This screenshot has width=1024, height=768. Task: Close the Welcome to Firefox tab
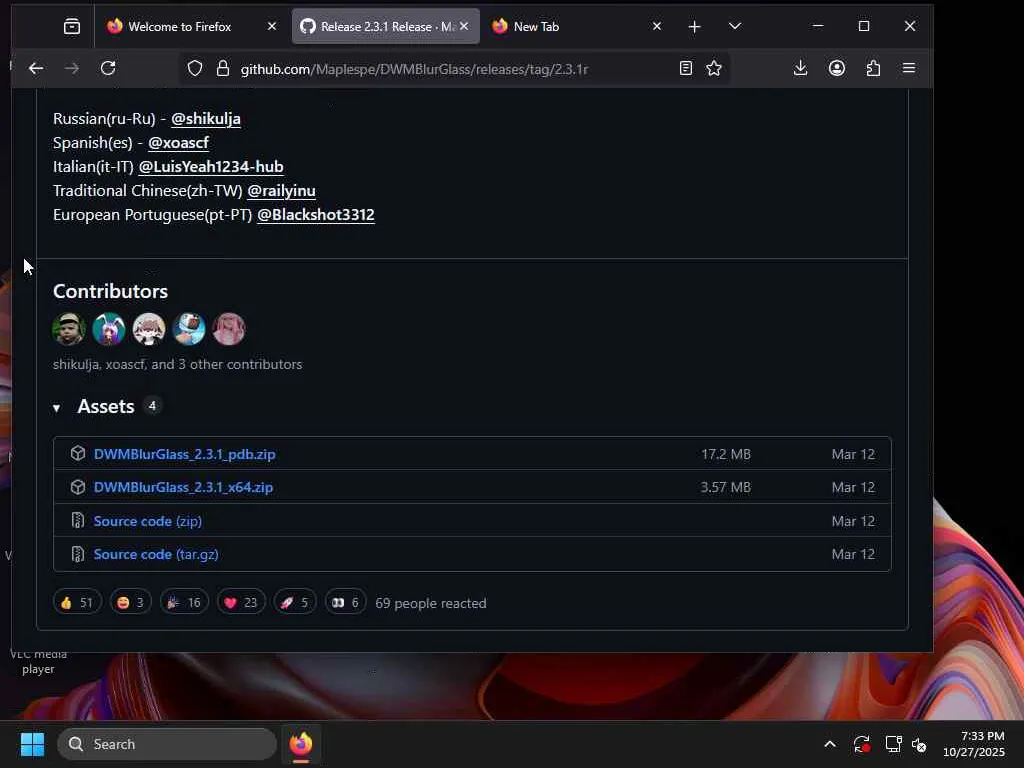pyautogui.click(x=272, y=27)
